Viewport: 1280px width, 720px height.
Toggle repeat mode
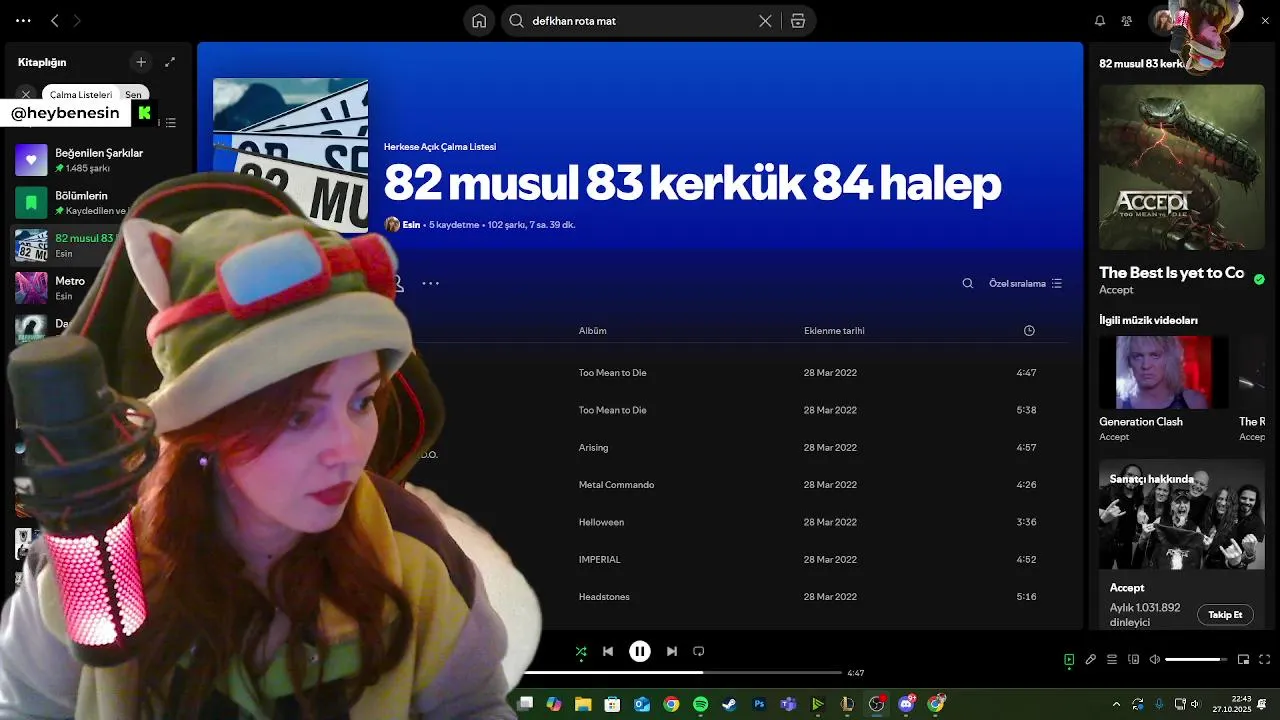click(699, 651)
